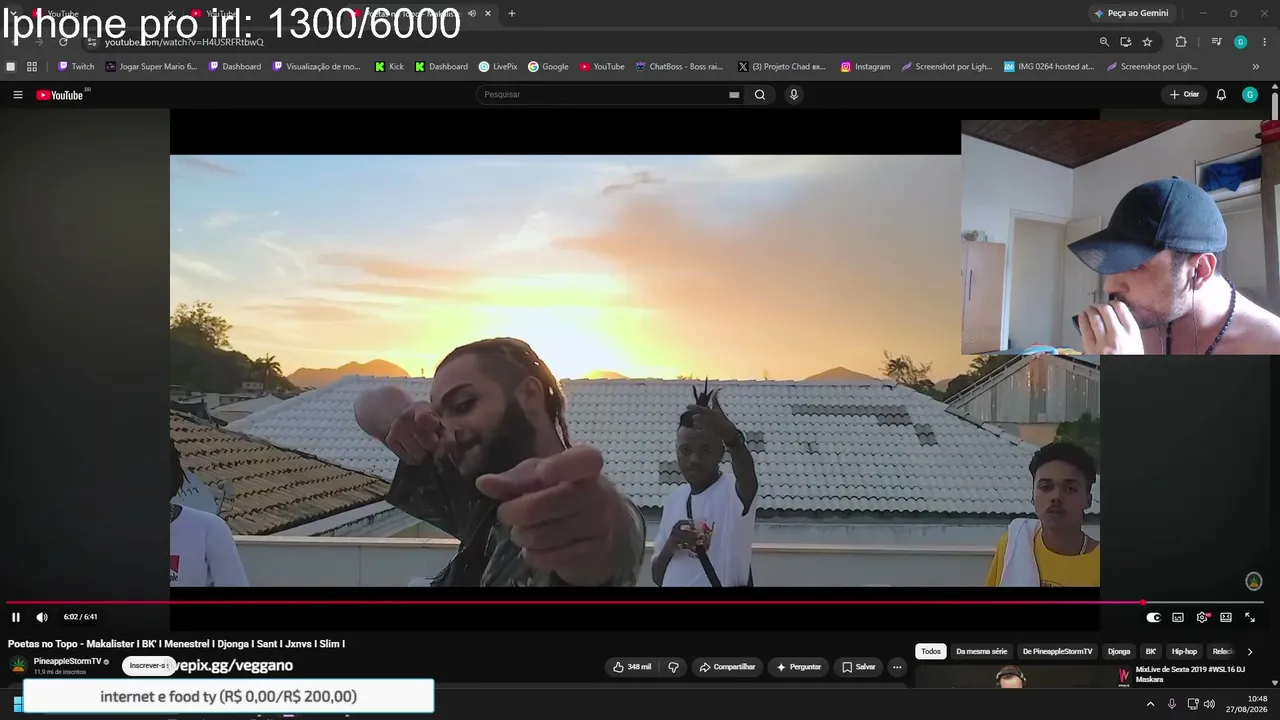Open the YouTube guide hamburger menu
Viewport: 1280px width, 720px height.
point(17,95)
